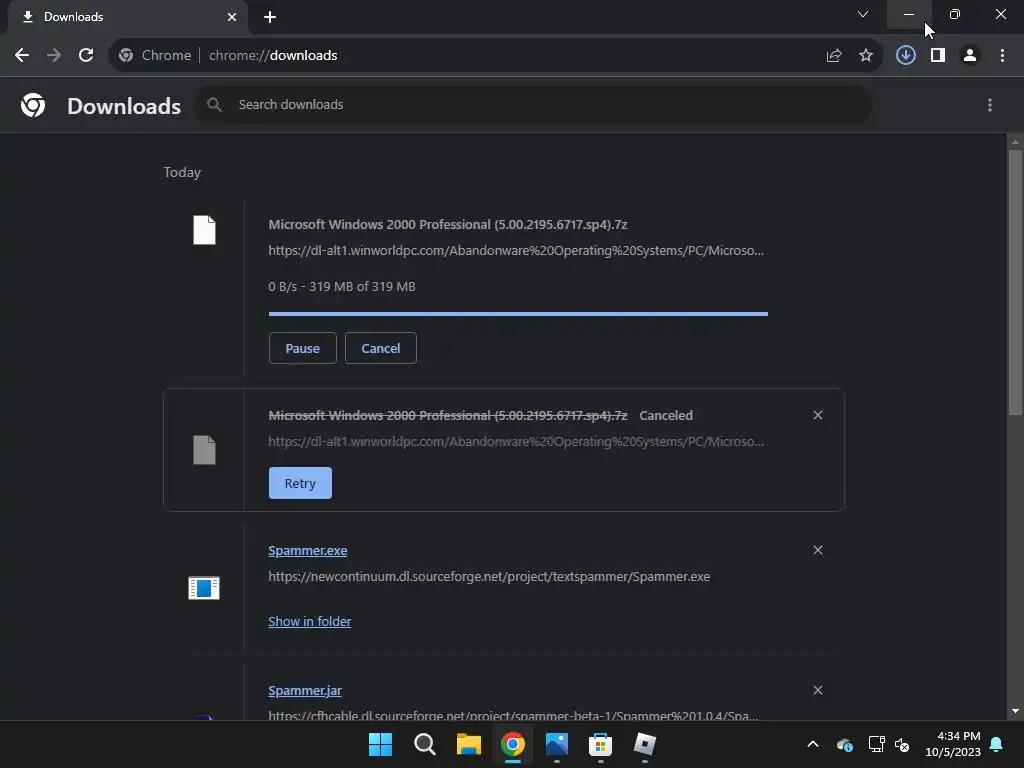Open the clock showing 4:34 PM
Screen dimensions: 1024x768
pyautogui.click(x=953, y=744)
